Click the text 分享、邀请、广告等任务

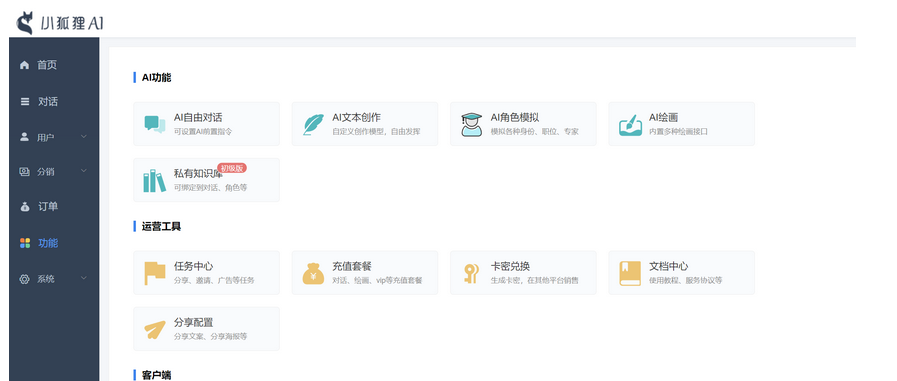tap(215, 280)
